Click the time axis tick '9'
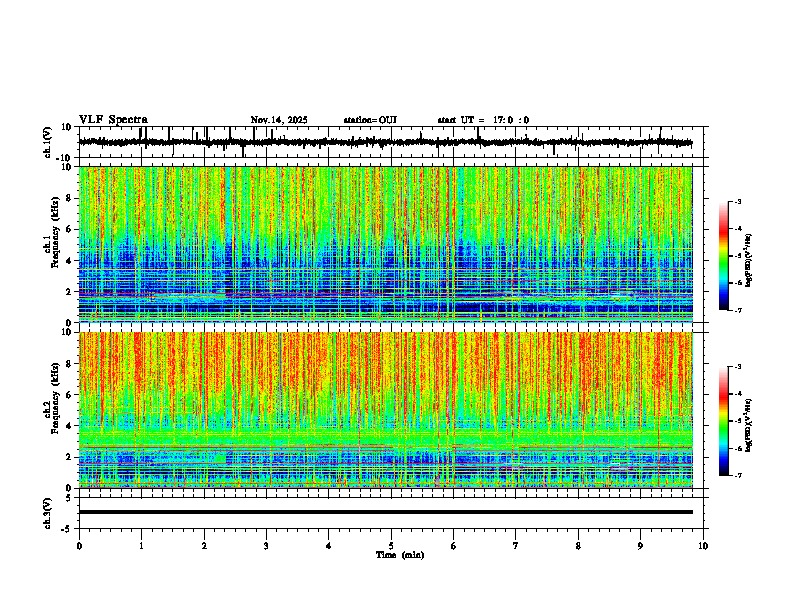 click(640, 546)
